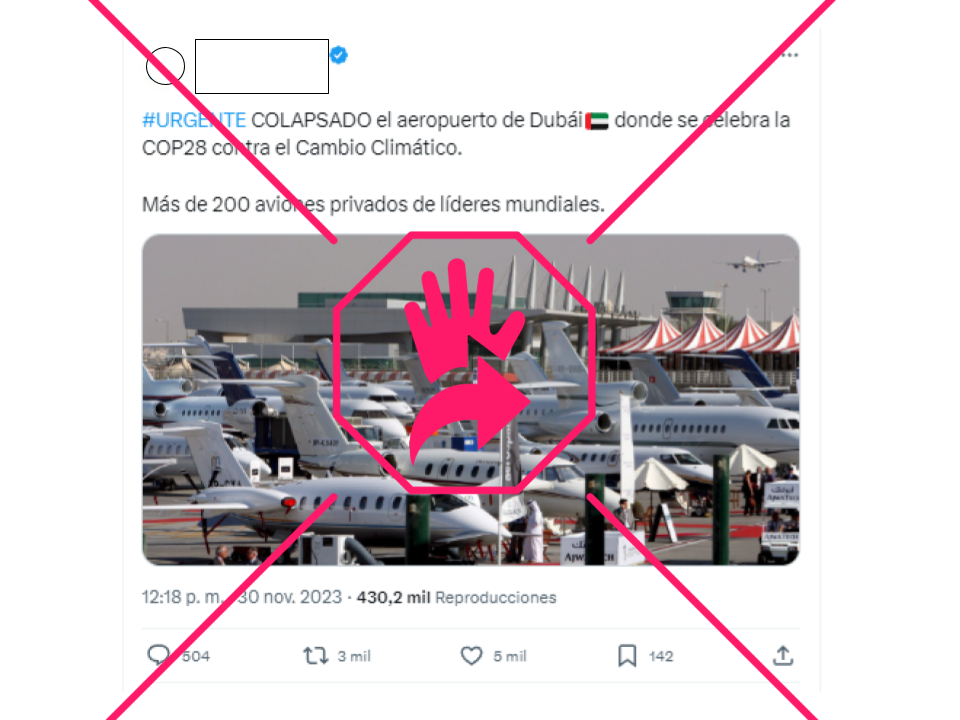Click the 430,2 mil Reproducciones count

457,597
